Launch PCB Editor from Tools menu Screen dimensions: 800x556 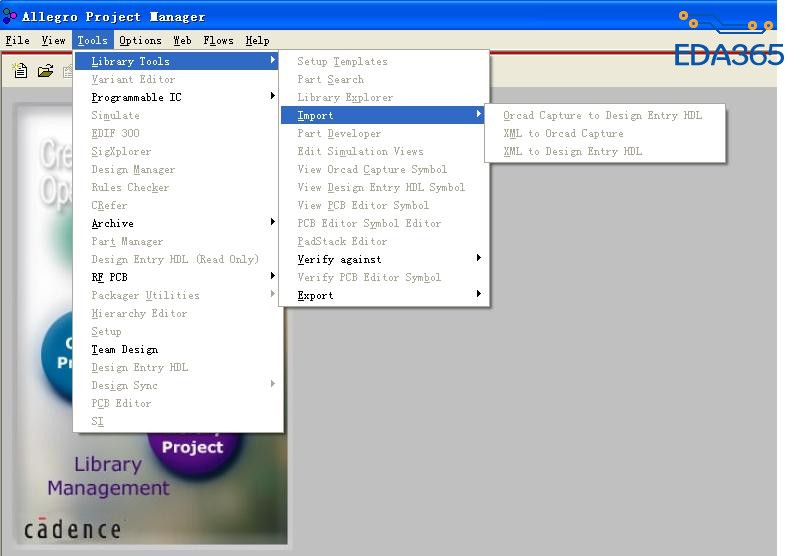point(177,403)
